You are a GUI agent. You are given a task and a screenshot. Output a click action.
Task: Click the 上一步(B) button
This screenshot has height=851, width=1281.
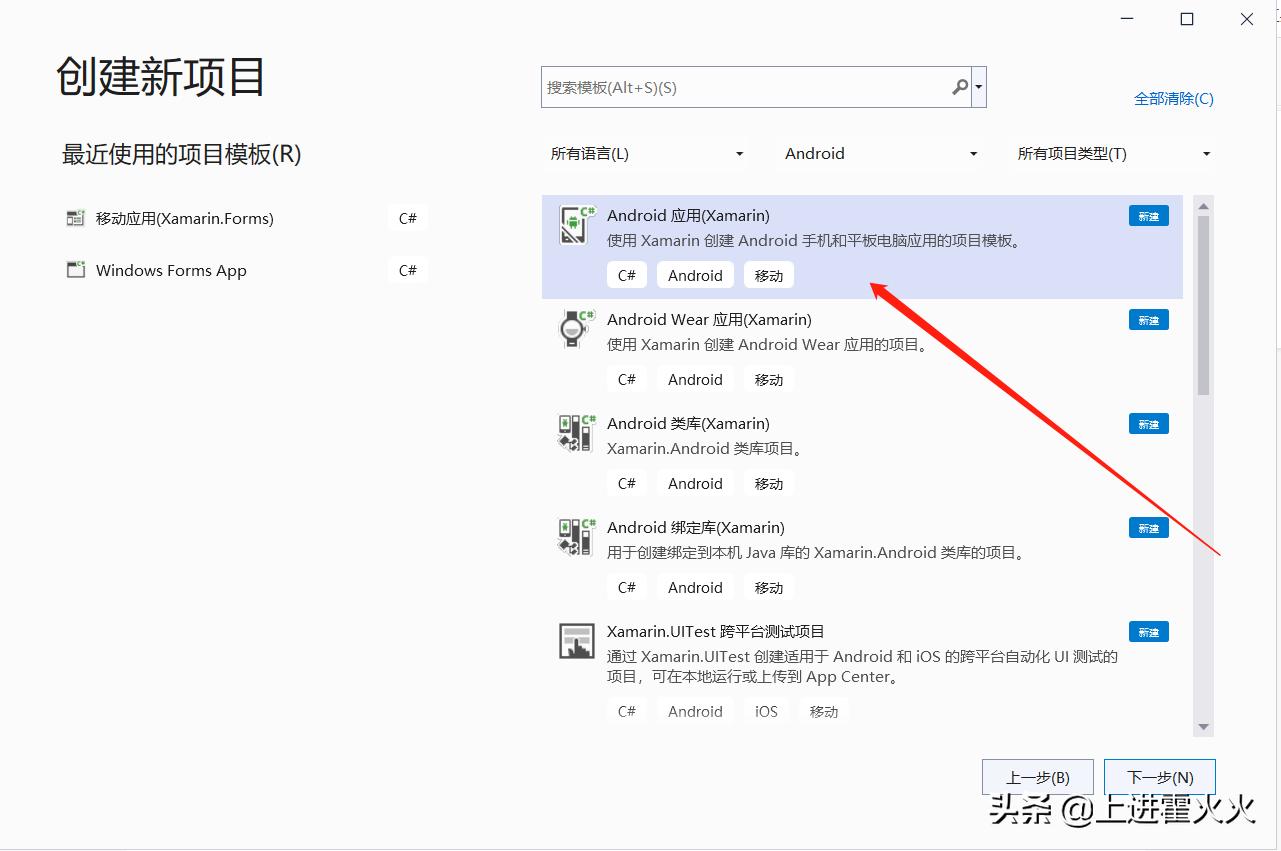(x=1037, y=776)
